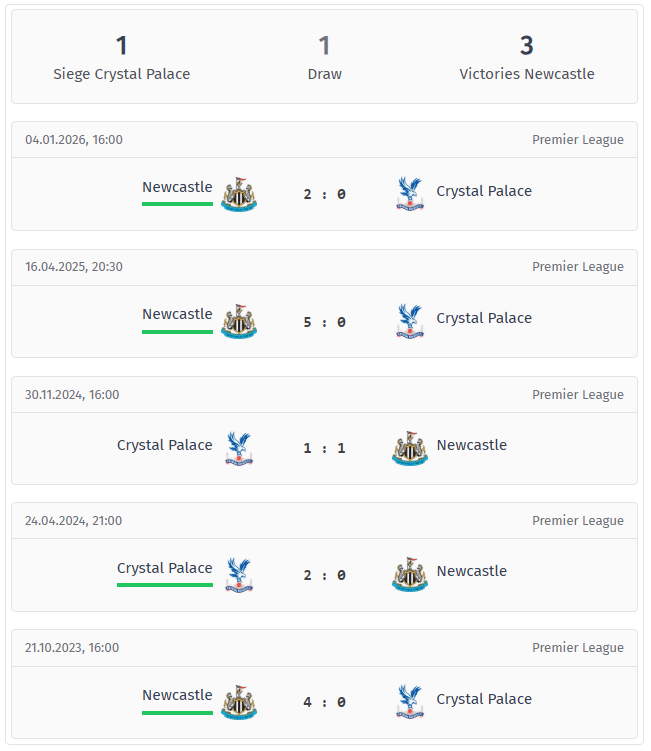Viewport: 651px width, 751px height.
Task: Click Newcastle crest in 04.01.2026 match
Action: 239,194
